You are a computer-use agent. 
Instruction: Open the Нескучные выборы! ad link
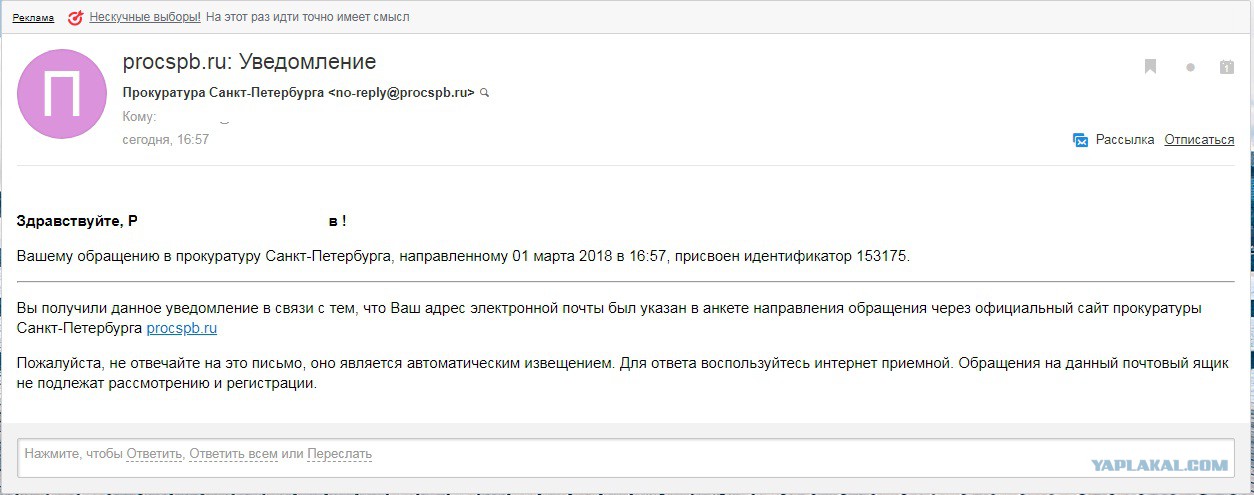(145, 17)
